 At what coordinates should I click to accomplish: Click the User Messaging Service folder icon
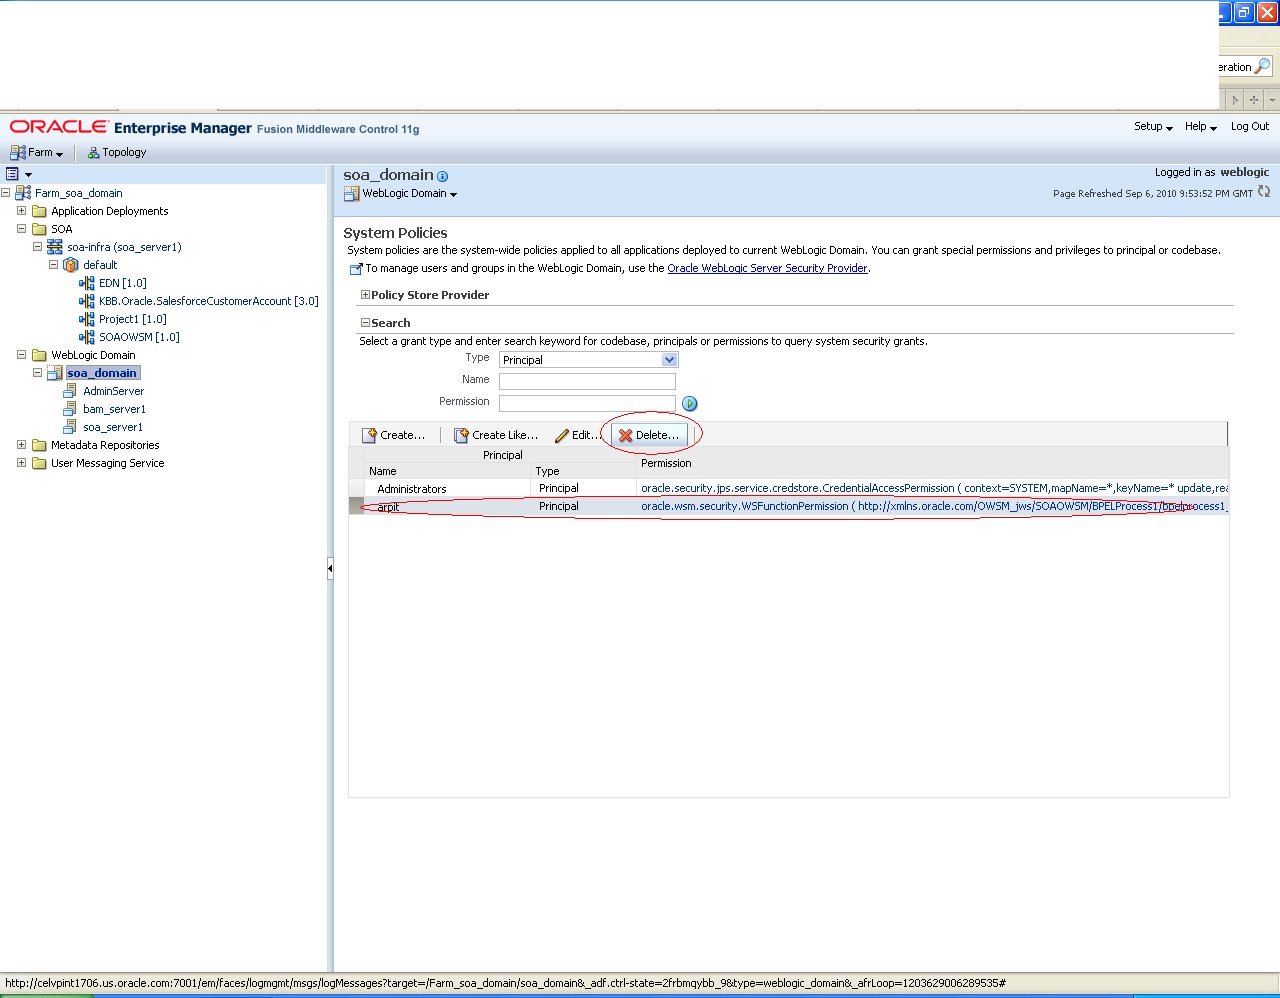coord(40,463)
